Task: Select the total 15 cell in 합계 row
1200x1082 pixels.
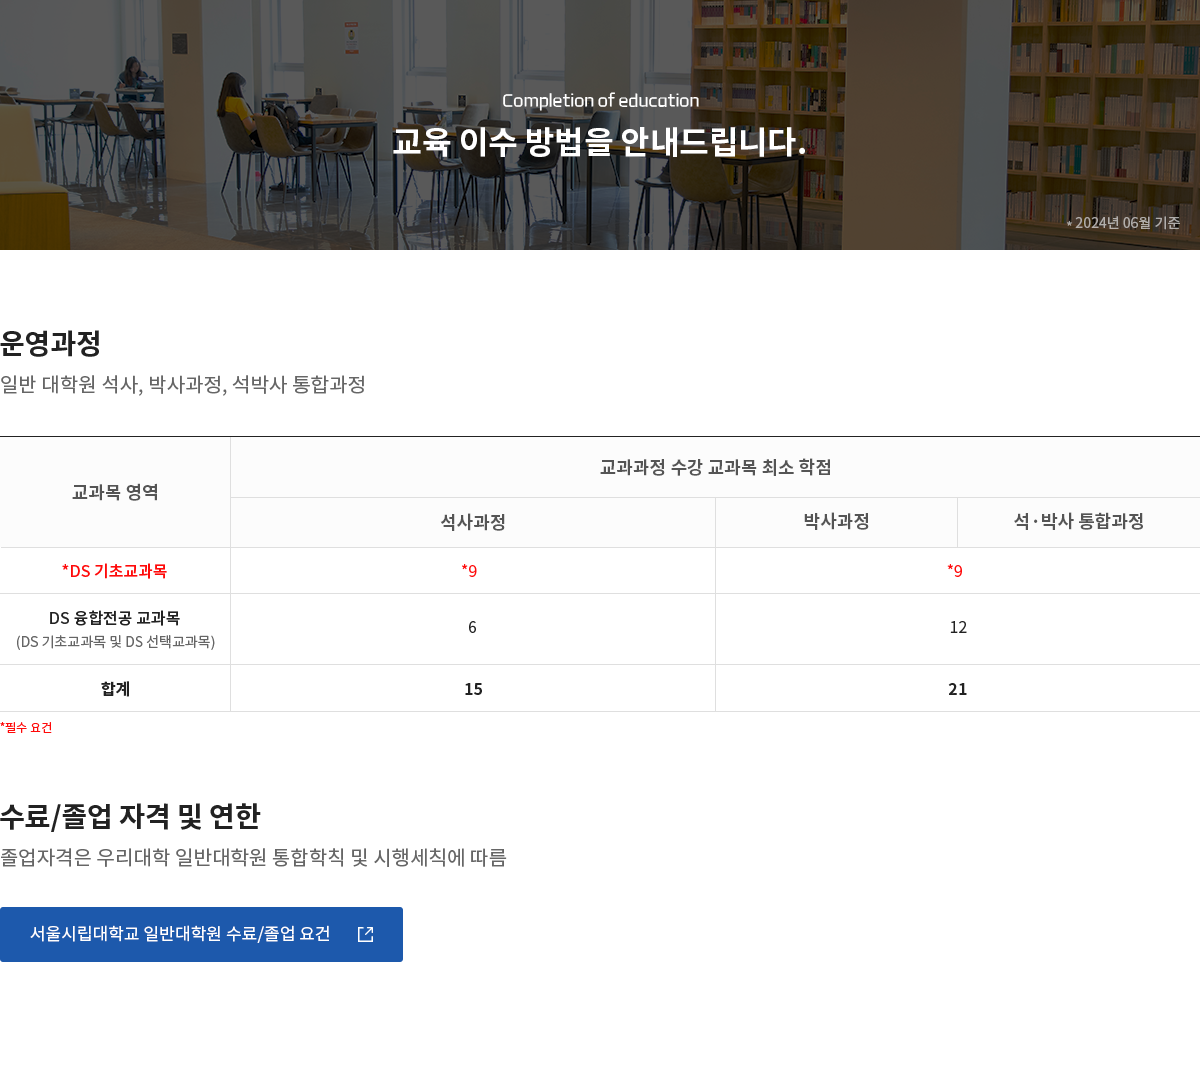Action: coord(473,689)
